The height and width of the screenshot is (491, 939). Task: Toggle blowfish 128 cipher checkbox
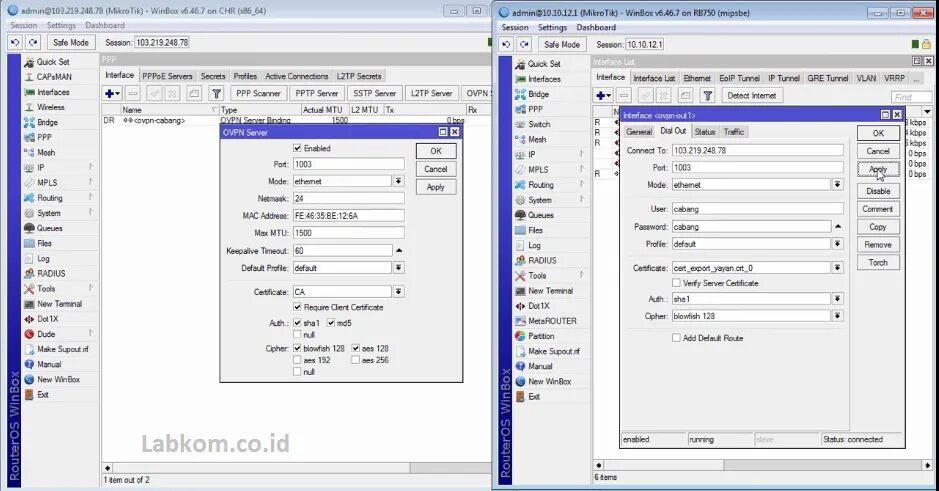click(x=297, y=348)
